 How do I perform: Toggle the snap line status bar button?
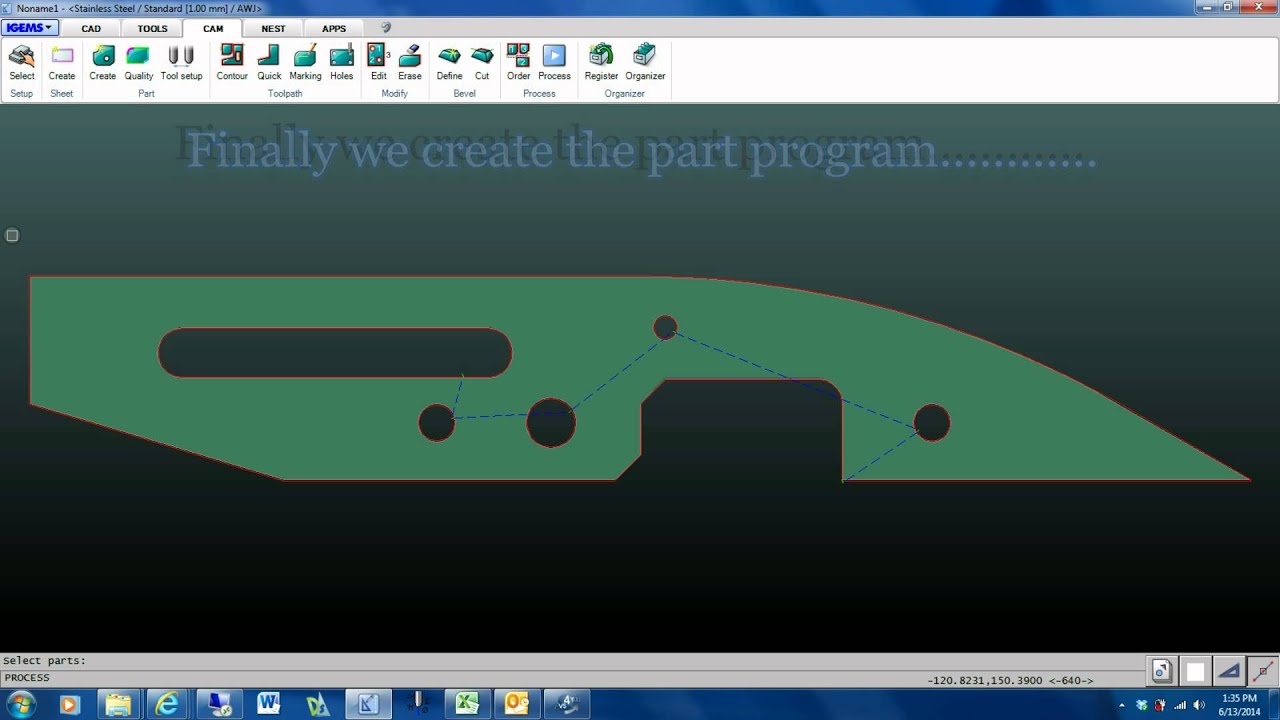coord(1263,671)
